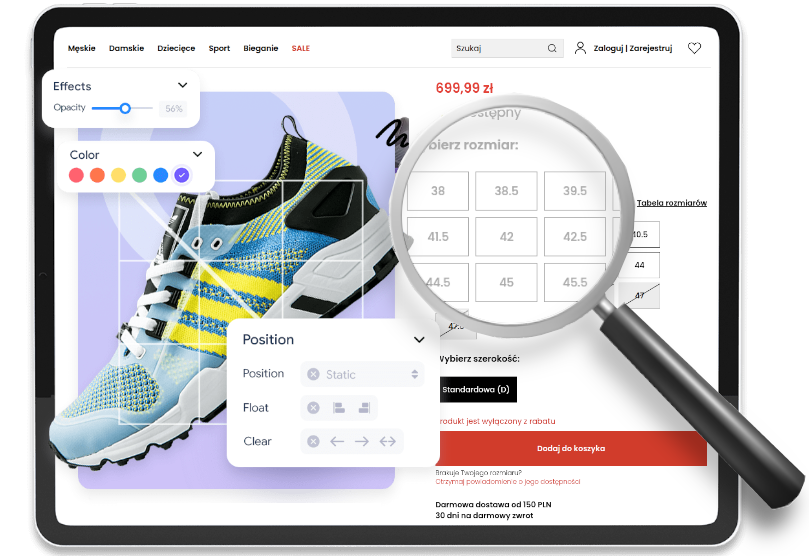The image size is (809, 556).
Task: Select the float left icon
Action: 339,408
